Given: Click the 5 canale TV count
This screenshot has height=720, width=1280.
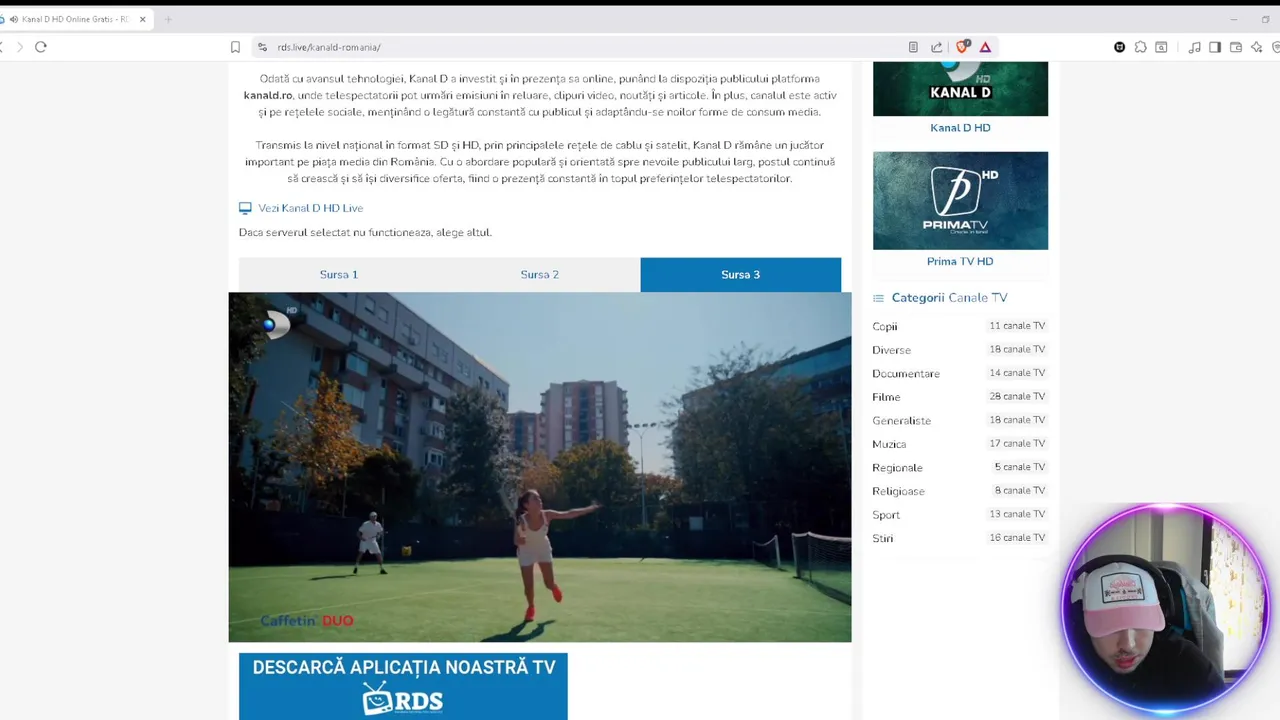Looking at the screenshot, I should pos(1020,467).
